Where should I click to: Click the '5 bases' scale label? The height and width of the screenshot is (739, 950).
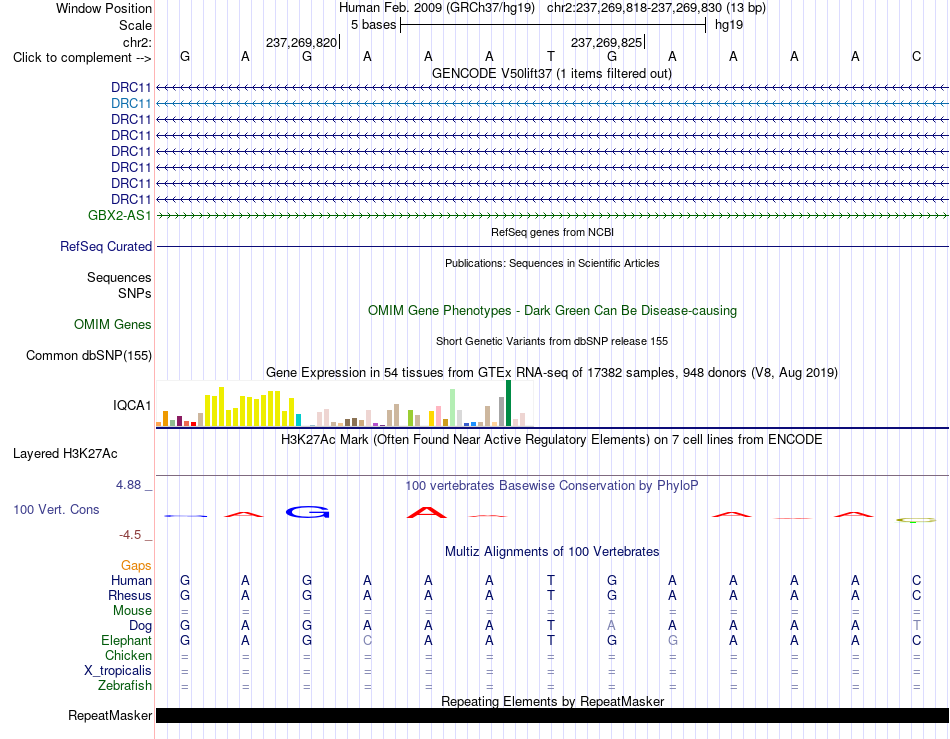click(373, 25)
